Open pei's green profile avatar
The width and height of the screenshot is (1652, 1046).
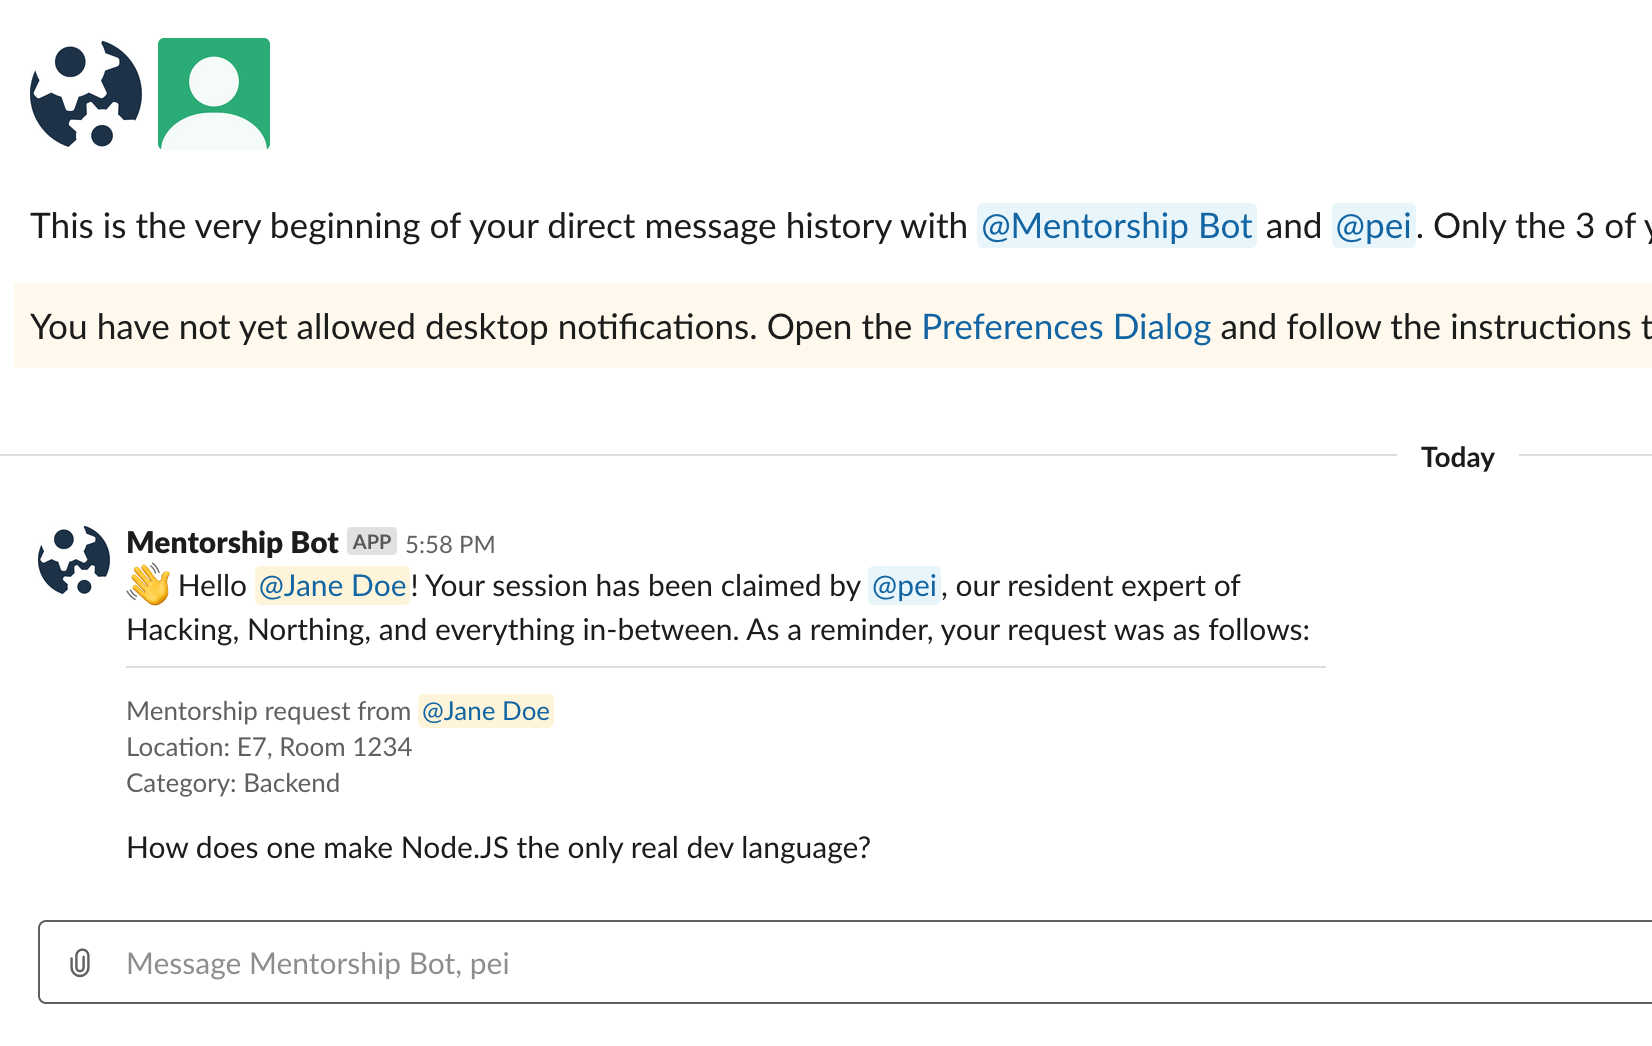[x=214, y=94]
